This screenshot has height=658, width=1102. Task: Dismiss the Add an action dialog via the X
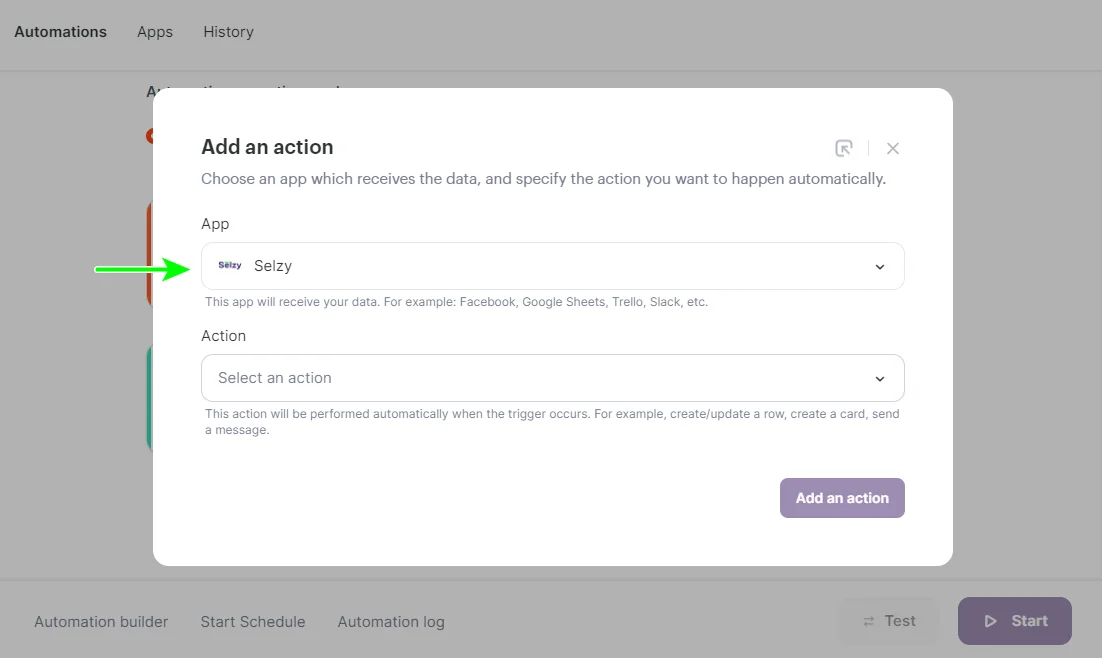(x=892, y=147)
